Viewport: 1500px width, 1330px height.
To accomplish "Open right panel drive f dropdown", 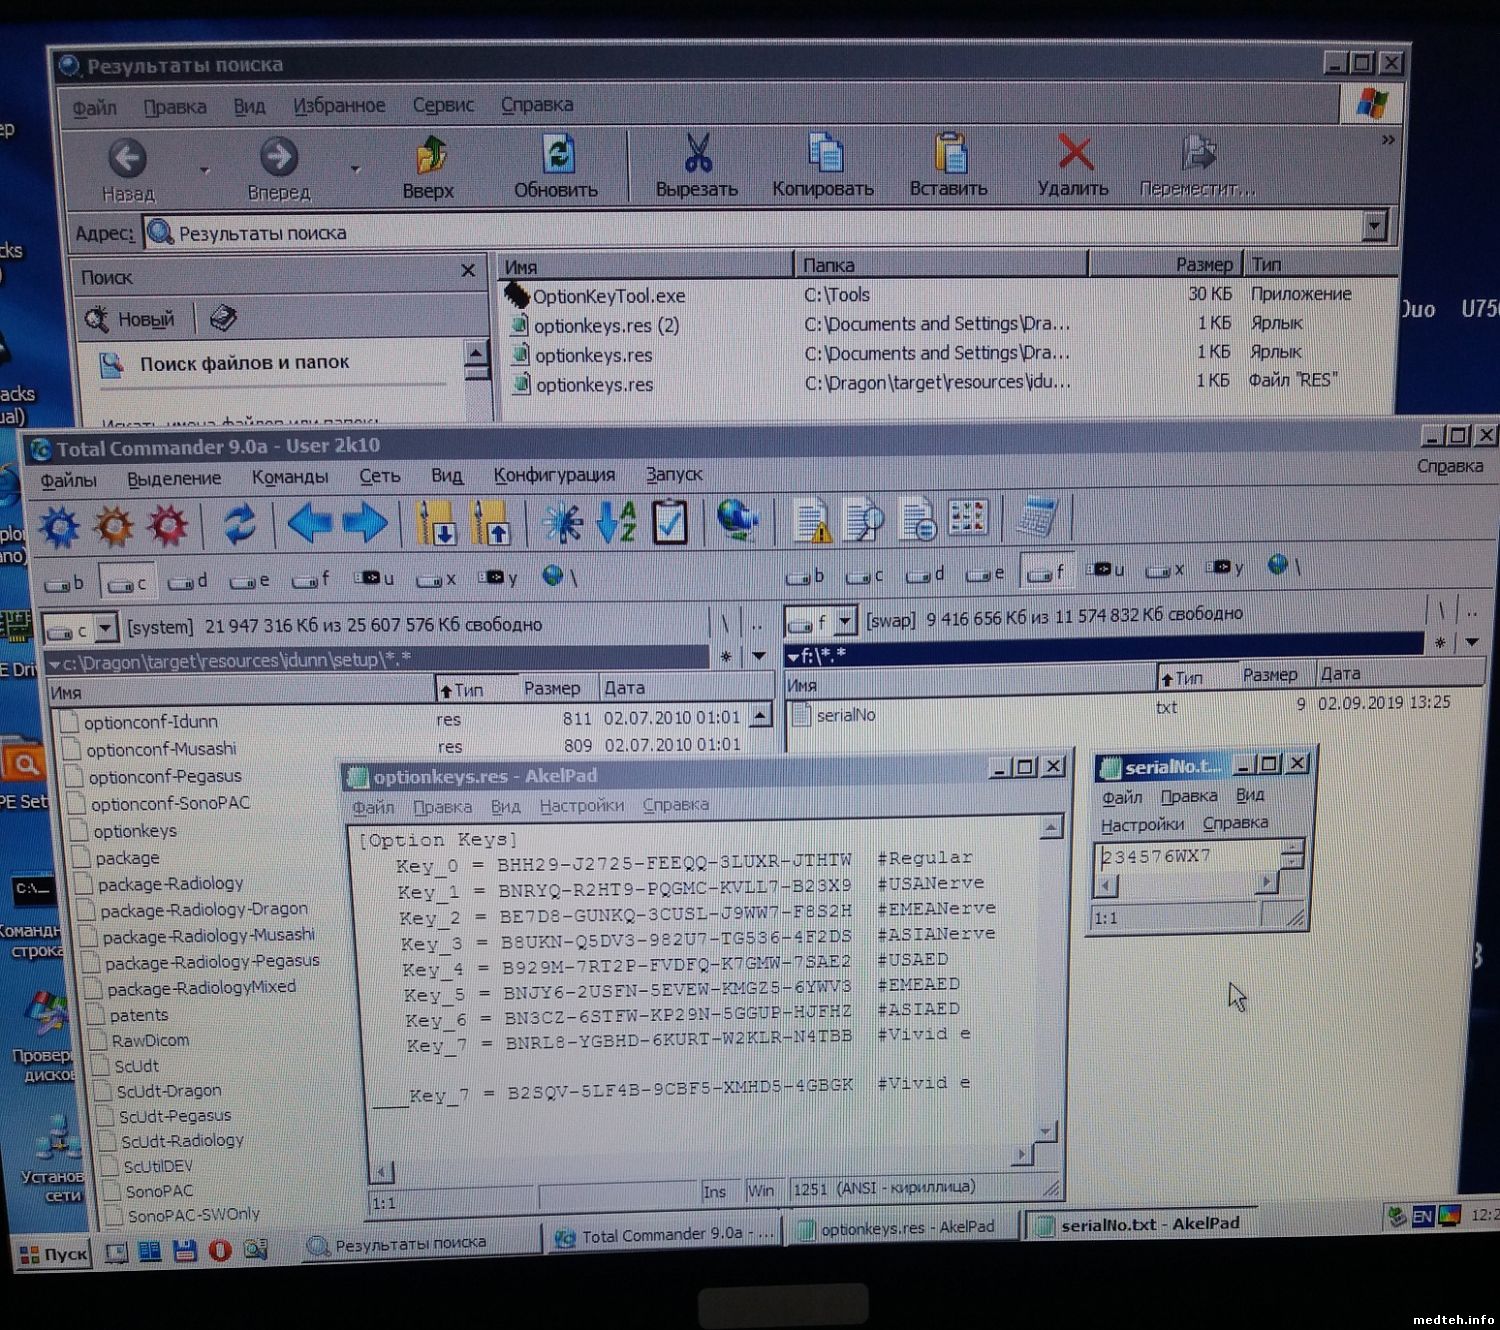I will [845, 622].
